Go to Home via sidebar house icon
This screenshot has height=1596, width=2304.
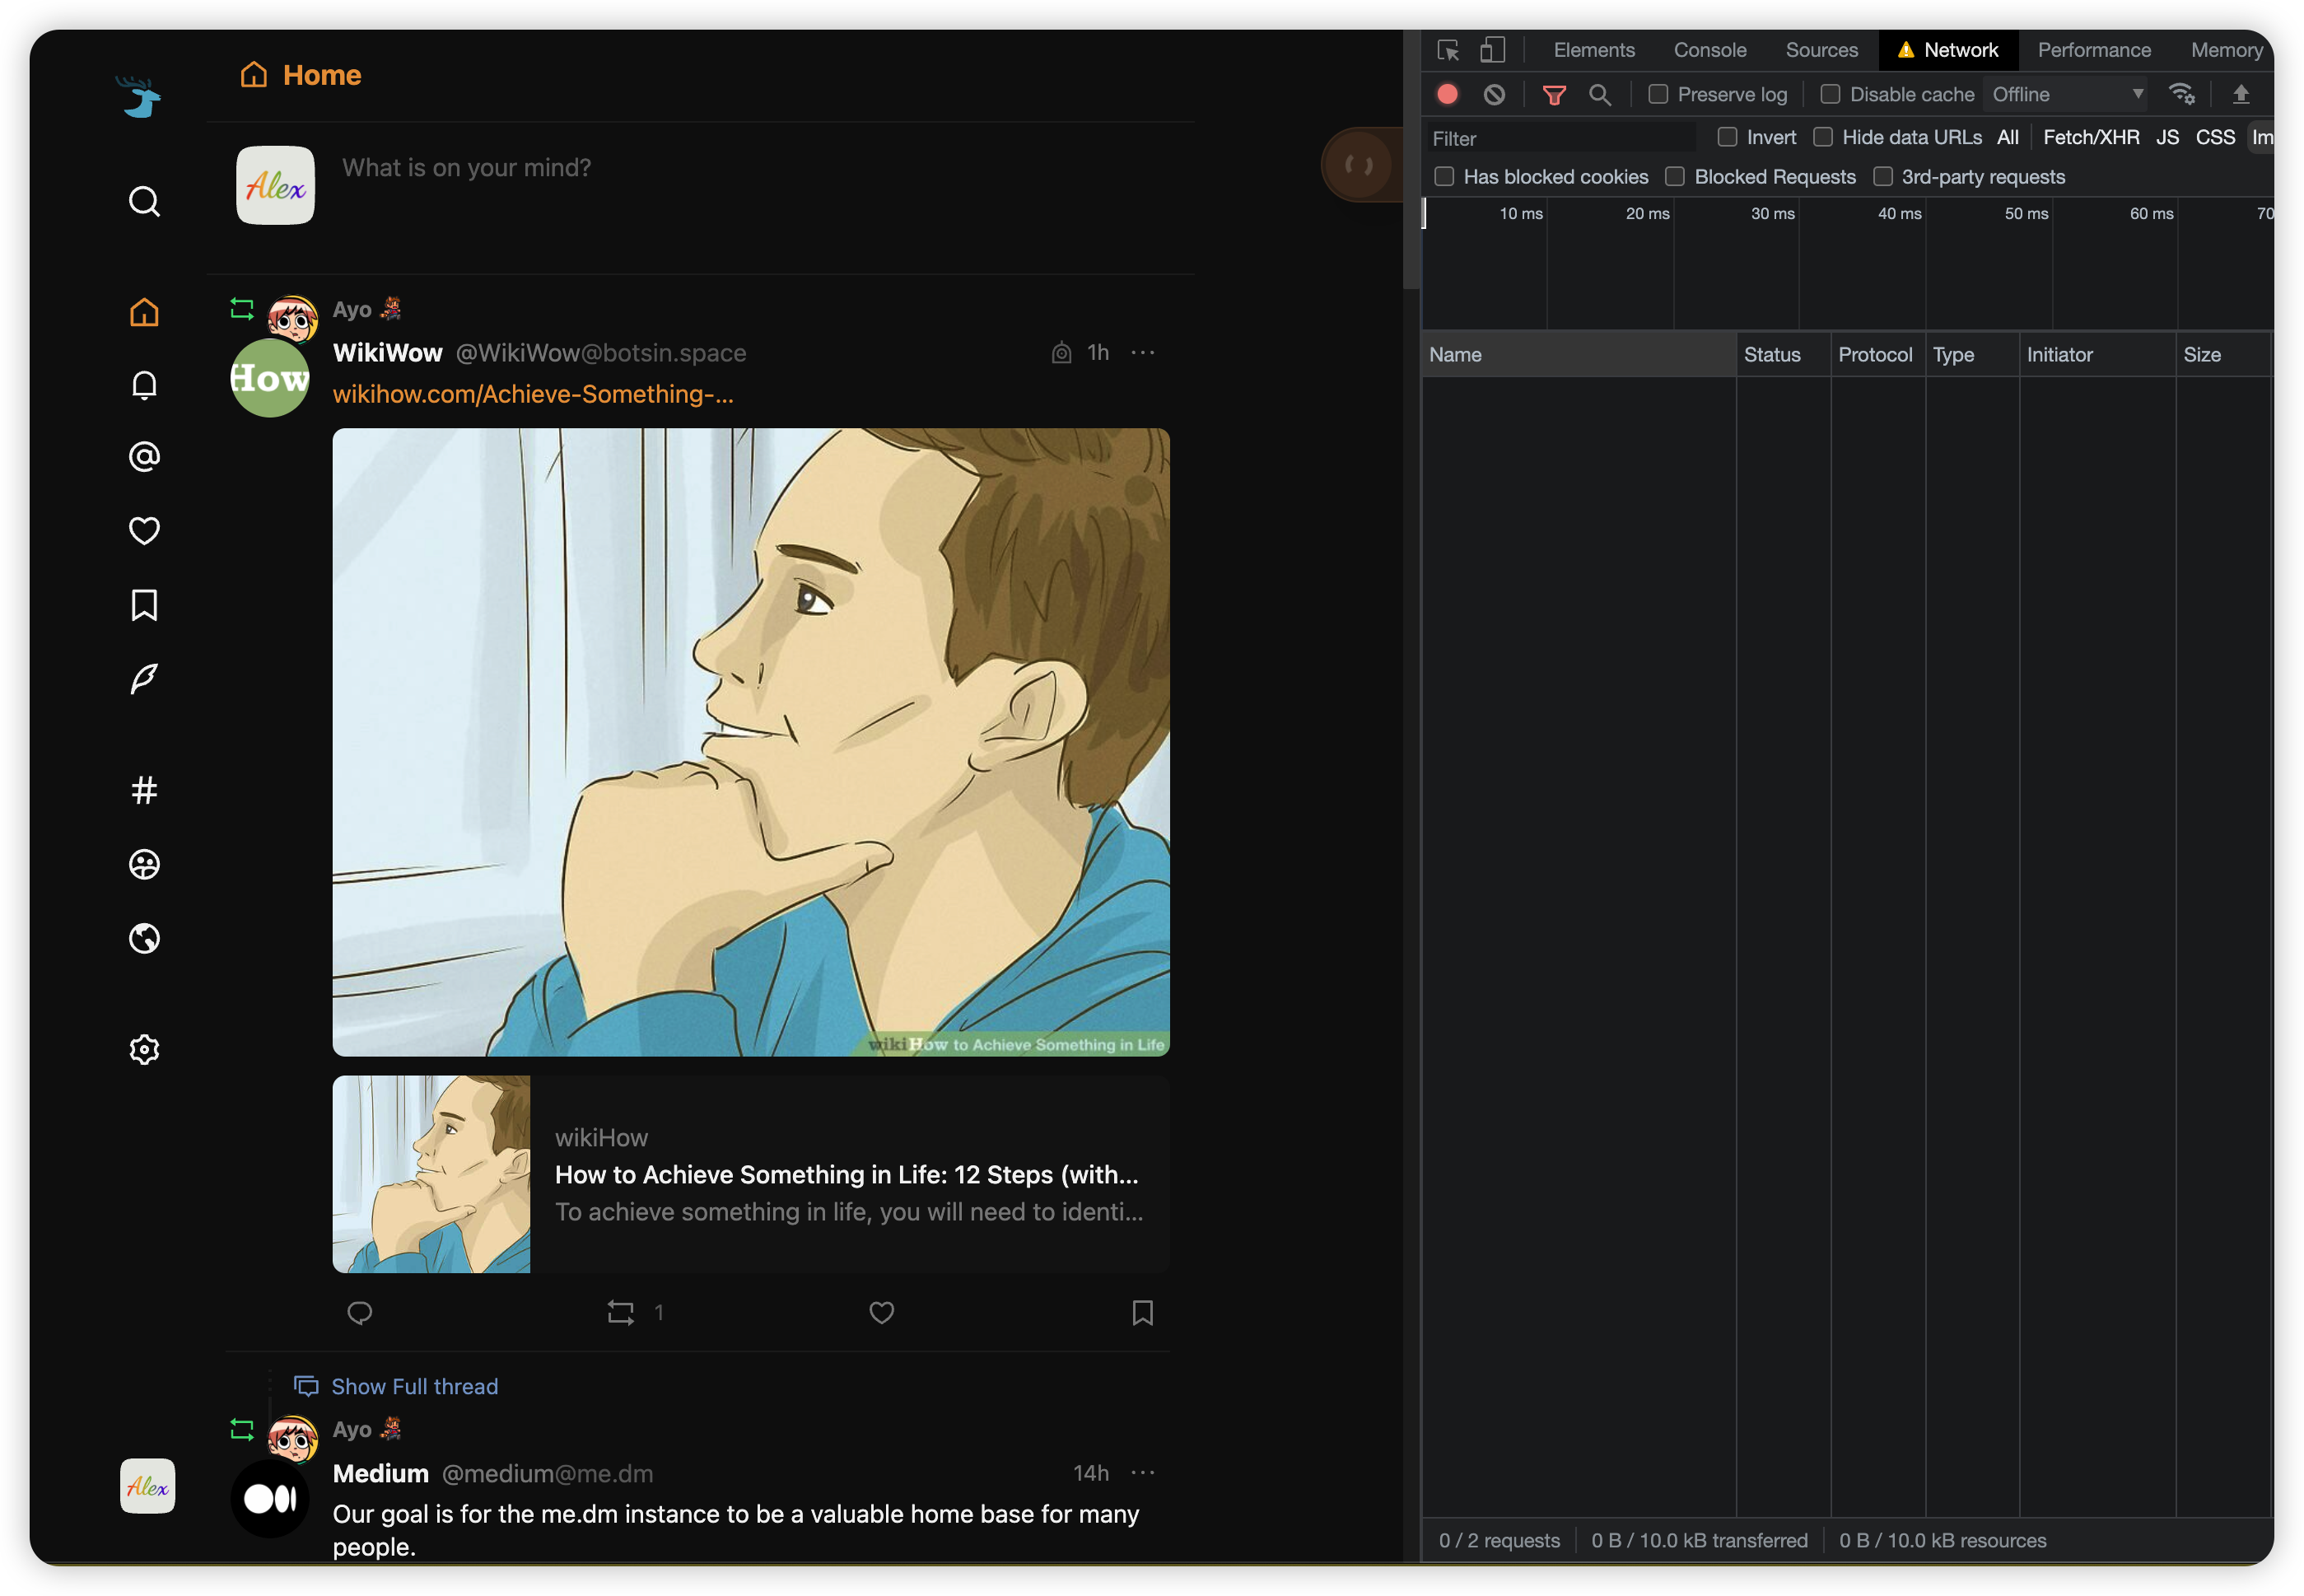[x=144, y=312]
